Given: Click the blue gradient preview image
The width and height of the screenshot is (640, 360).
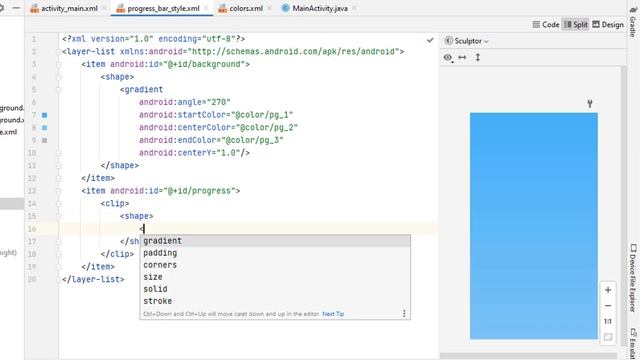Looking at the screenshot, I should pyautogui.click(x=534, y=226).
